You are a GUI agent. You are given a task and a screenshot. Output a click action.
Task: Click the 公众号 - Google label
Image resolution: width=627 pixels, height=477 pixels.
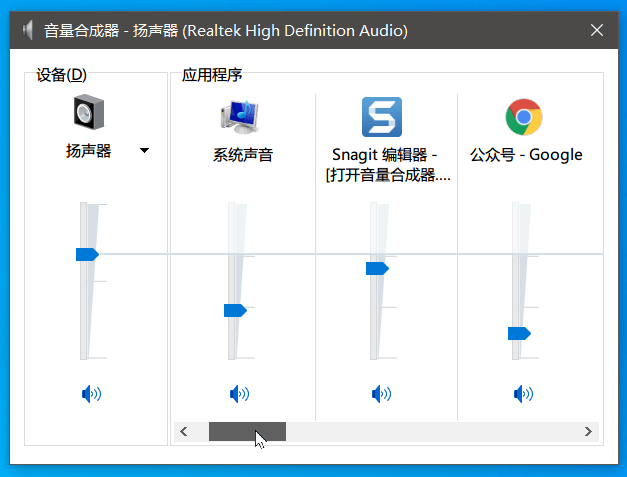pyautogui.click(x=526, y=155)
